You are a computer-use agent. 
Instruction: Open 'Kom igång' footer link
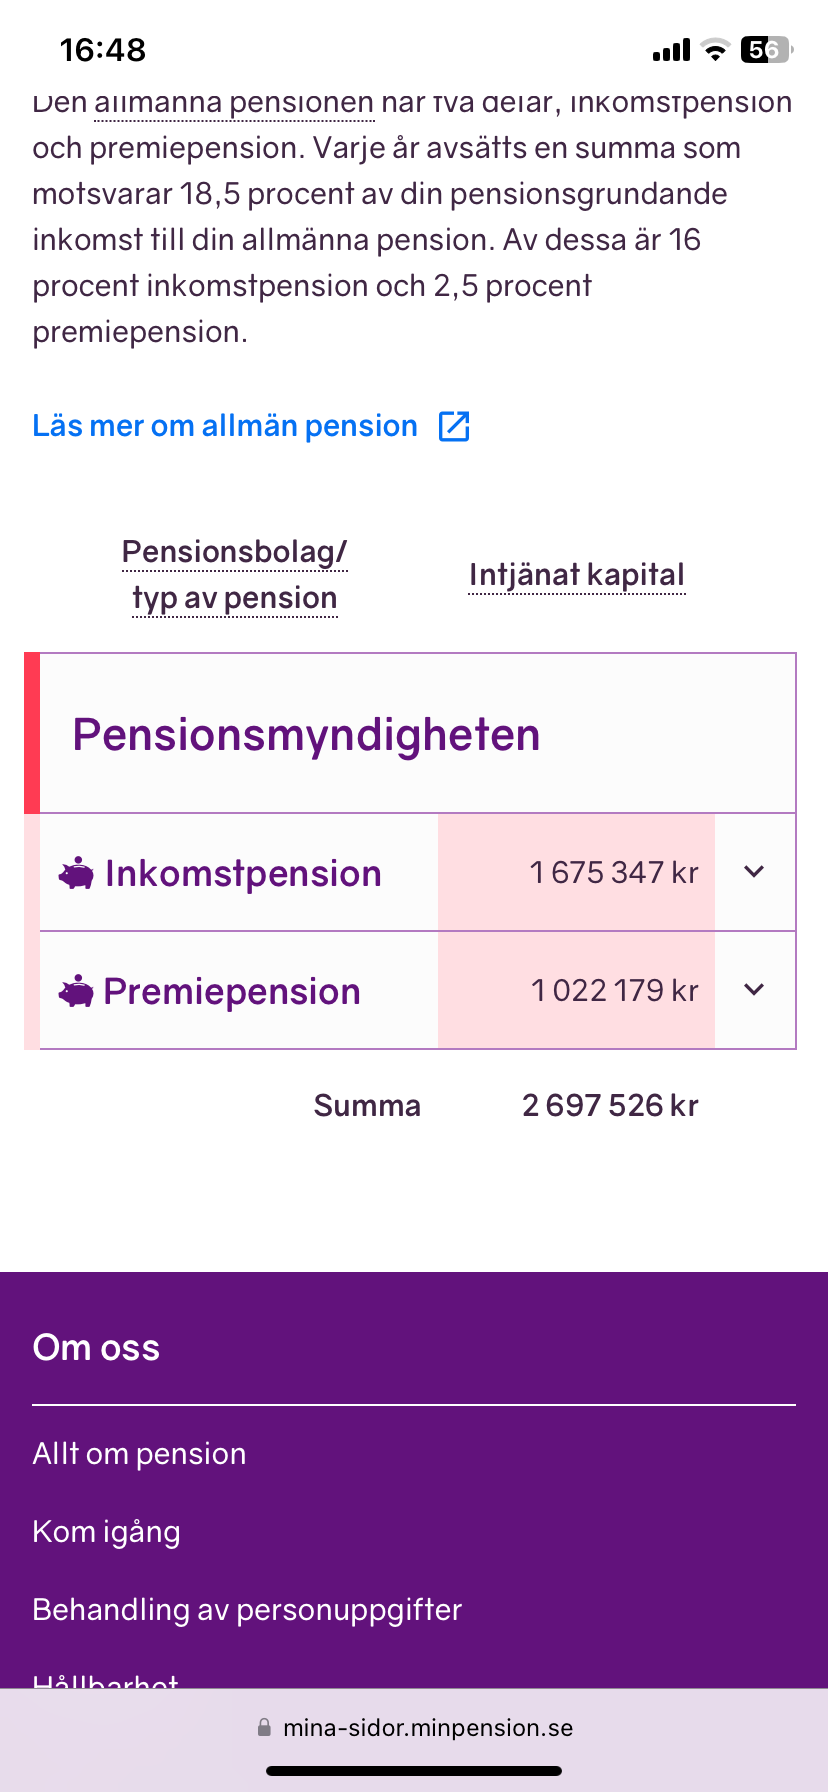point(106,1532)
